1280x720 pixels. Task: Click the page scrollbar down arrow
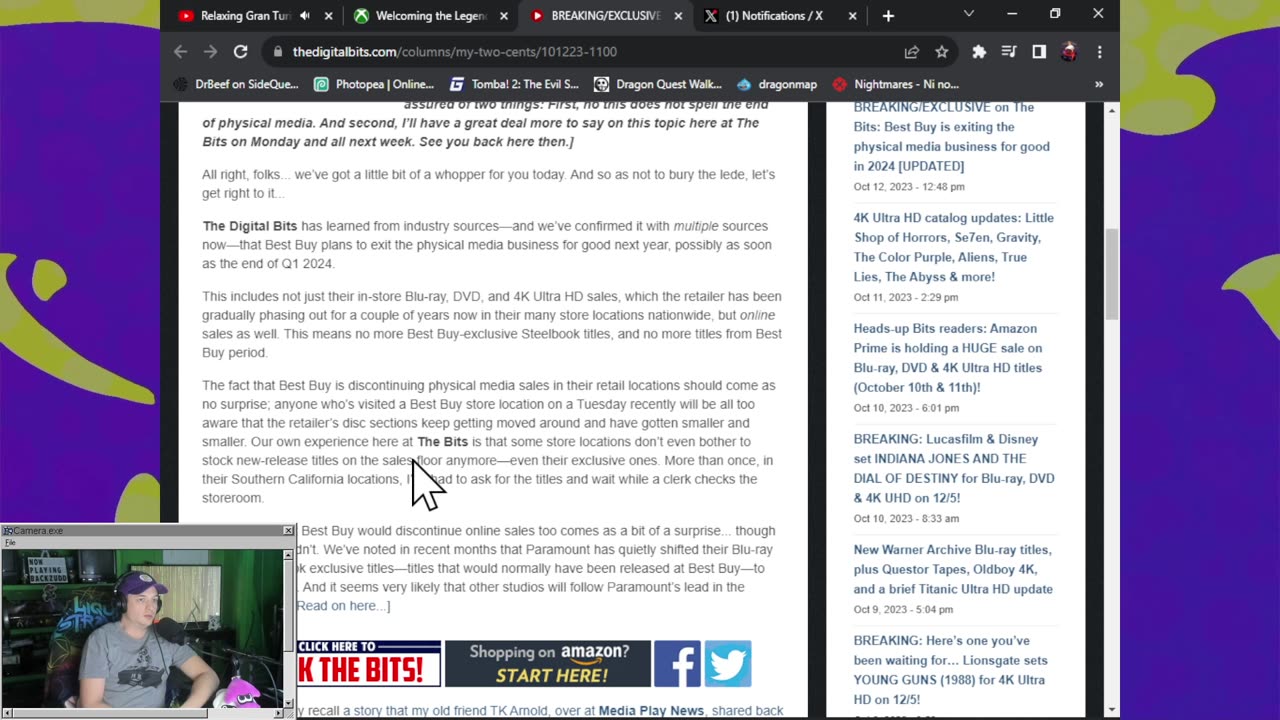(1111, 711)
